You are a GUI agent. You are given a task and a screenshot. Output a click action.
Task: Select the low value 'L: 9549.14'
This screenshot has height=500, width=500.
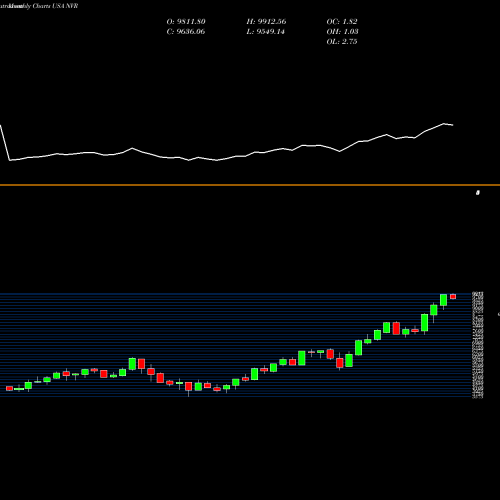tap(266, 31)
